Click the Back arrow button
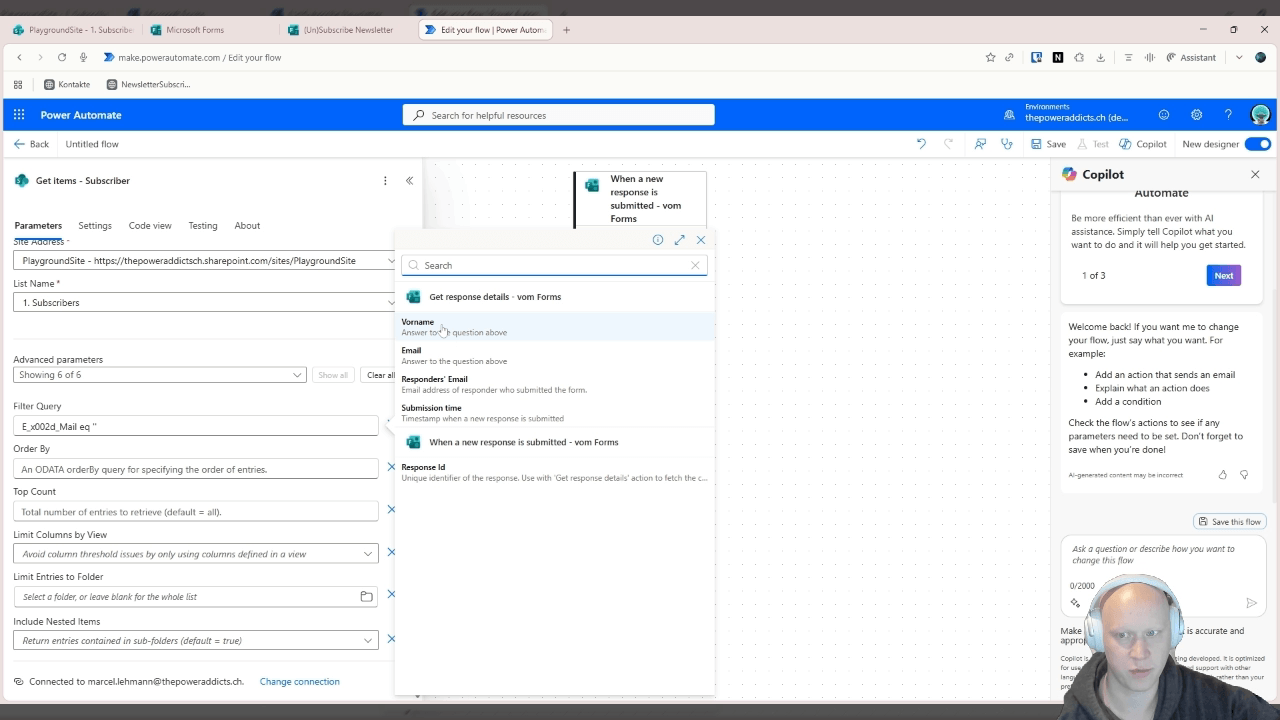The height and width of the screenshot is (720, 1280). [x=31, y=144]
